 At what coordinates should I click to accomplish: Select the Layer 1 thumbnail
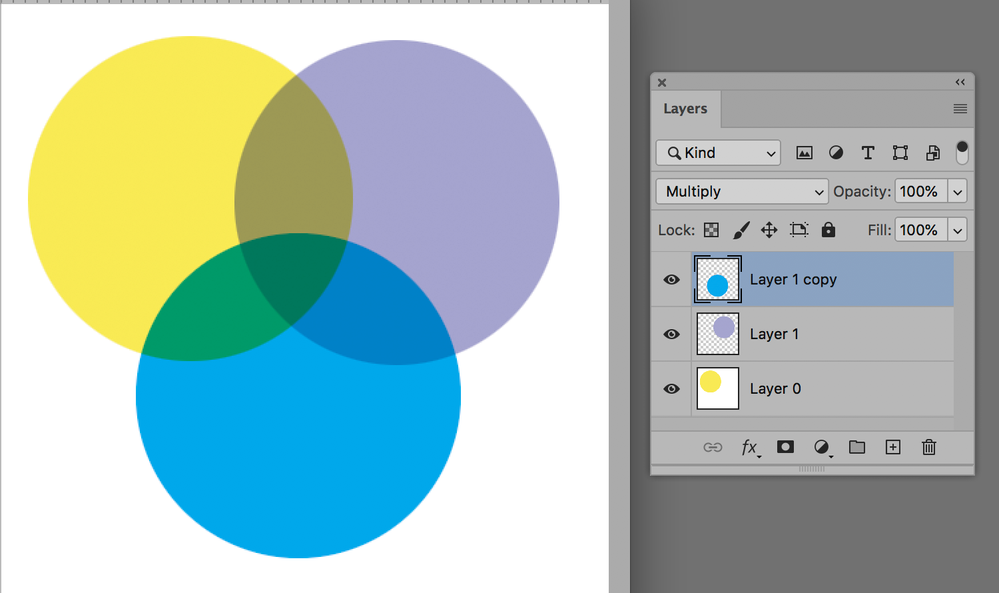pos(717,333)
